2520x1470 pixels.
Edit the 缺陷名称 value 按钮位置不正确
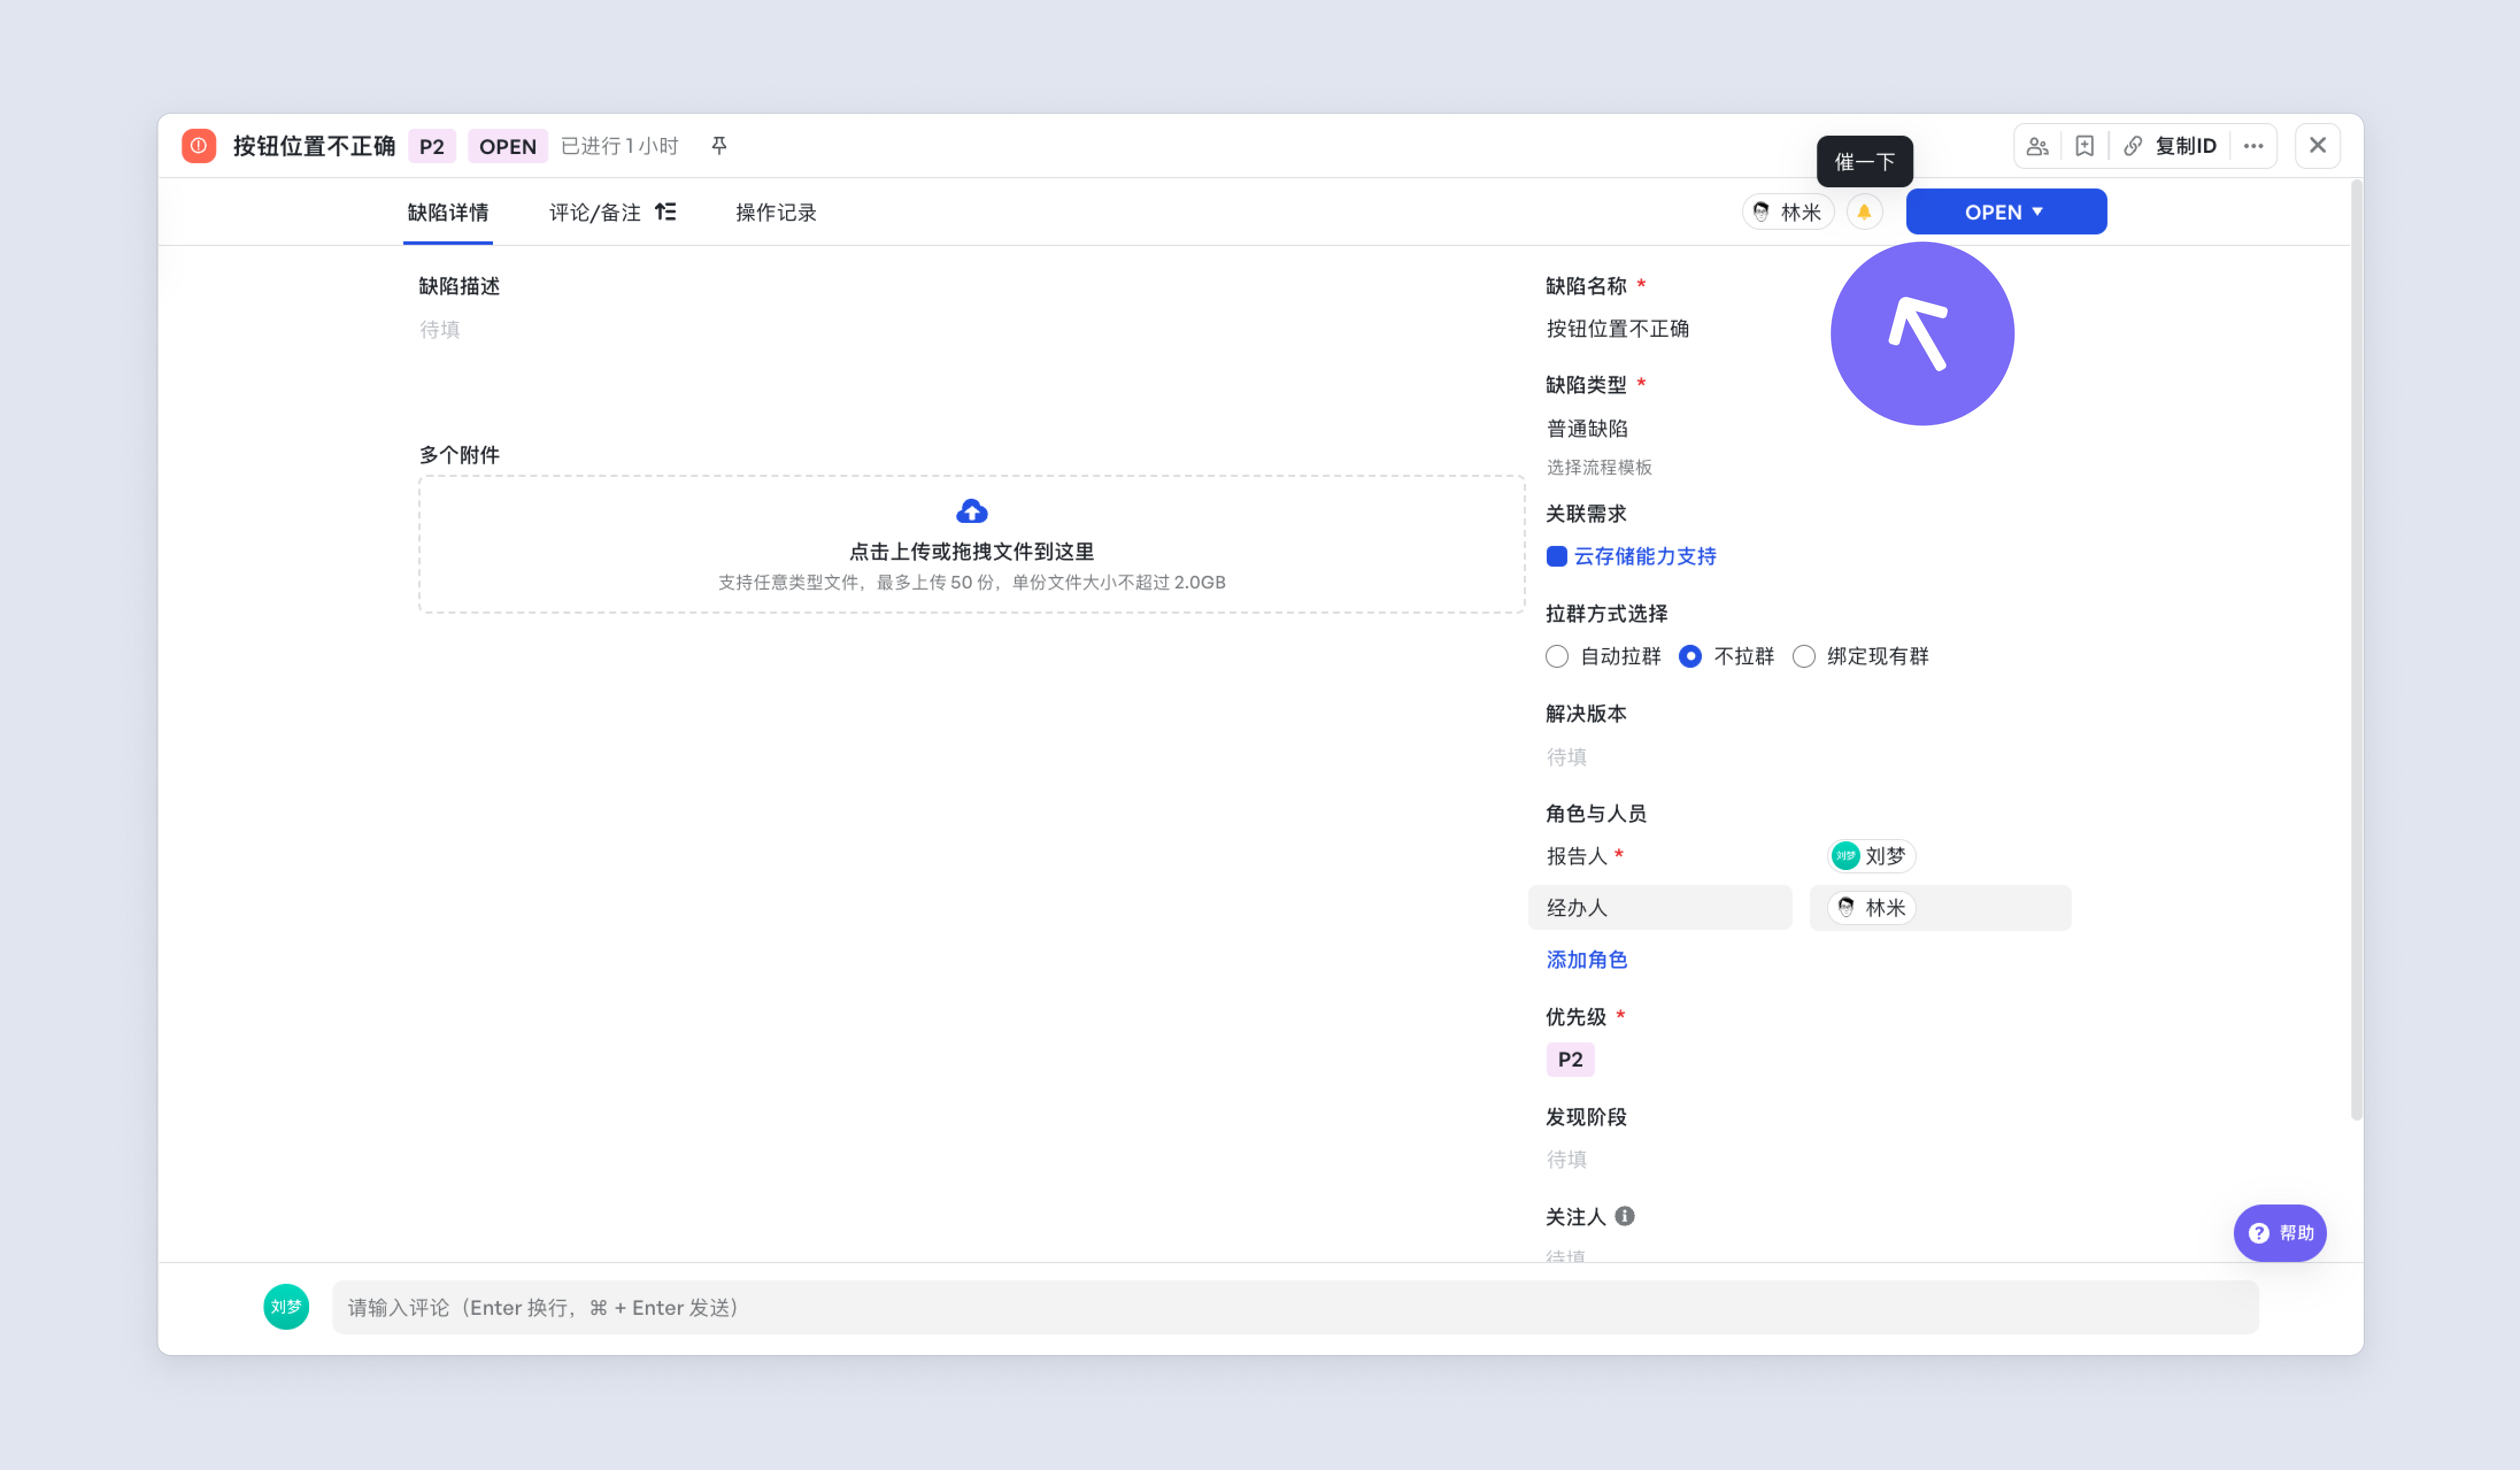(1617, 329)
